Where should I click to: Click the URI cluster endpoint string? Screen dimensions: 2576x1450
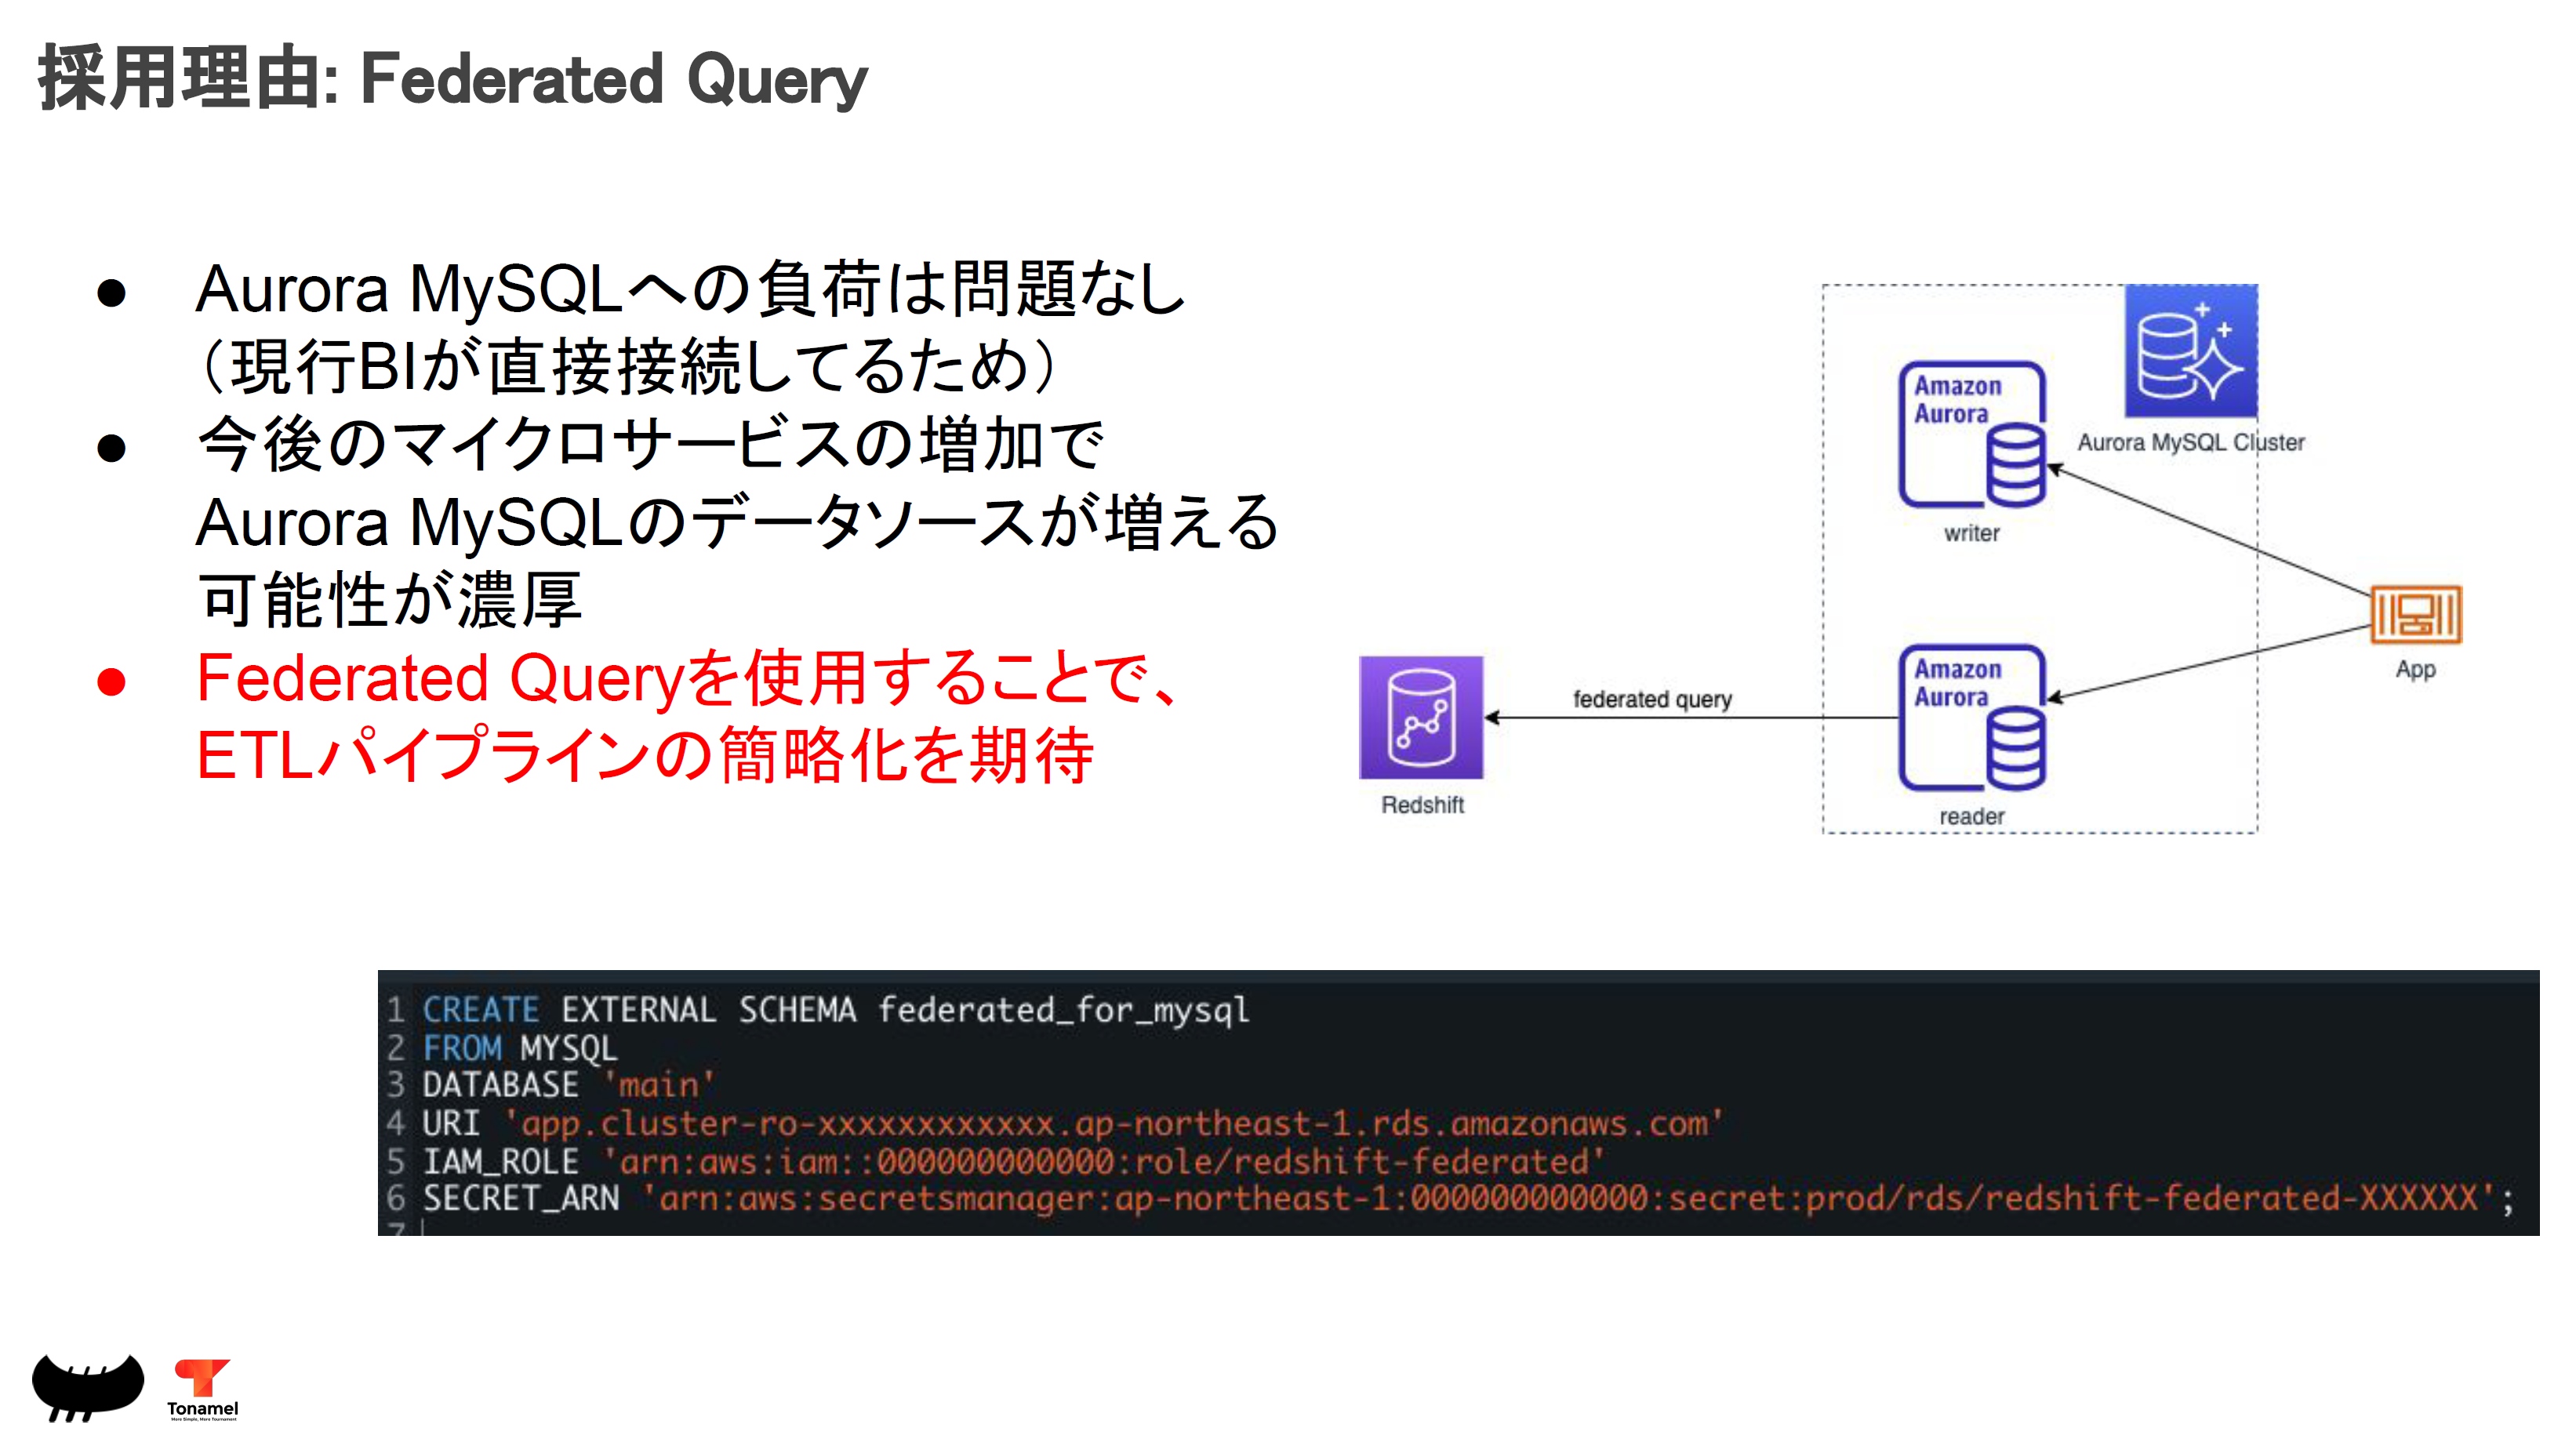coord(1115,1123)
